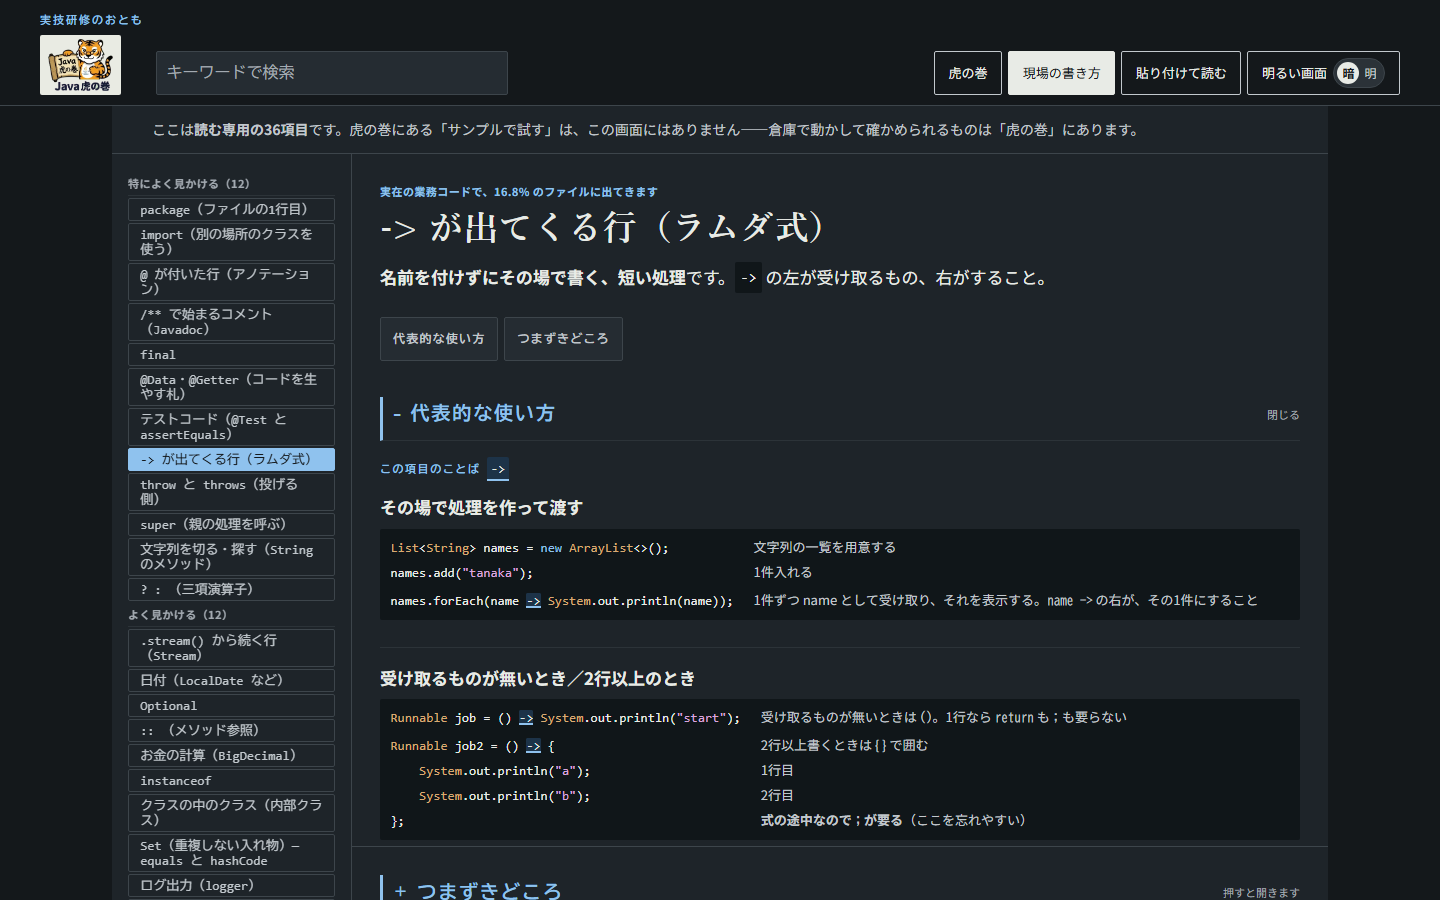Select the active -> が出てくる行 item
The width and height of the screenshot is (1440, 900).
231,460
